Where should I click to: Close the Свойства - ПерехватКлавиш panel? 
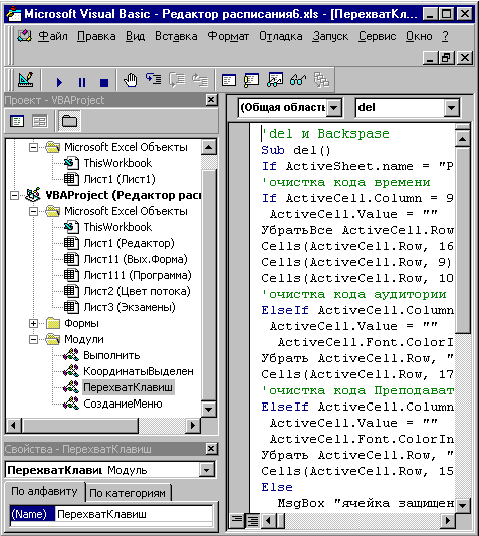211,449
